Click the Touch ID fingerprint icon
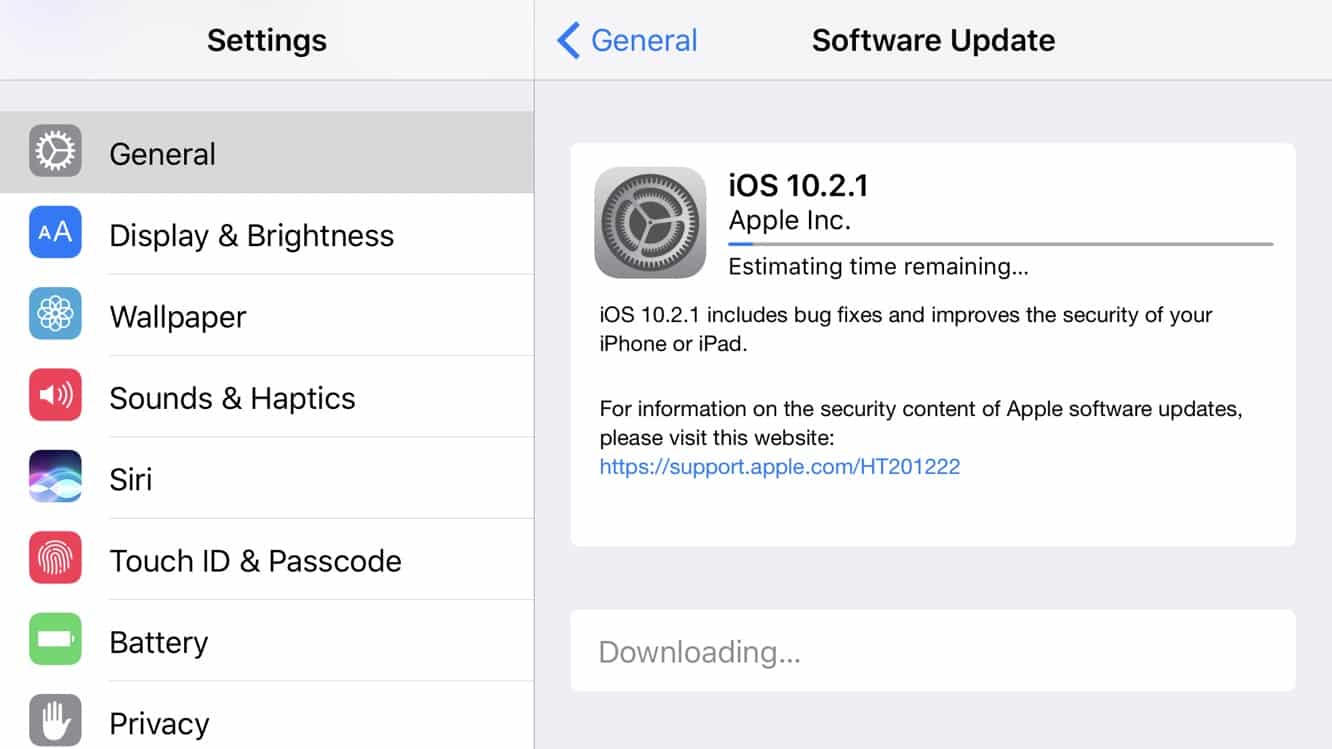 click(55, 559)
